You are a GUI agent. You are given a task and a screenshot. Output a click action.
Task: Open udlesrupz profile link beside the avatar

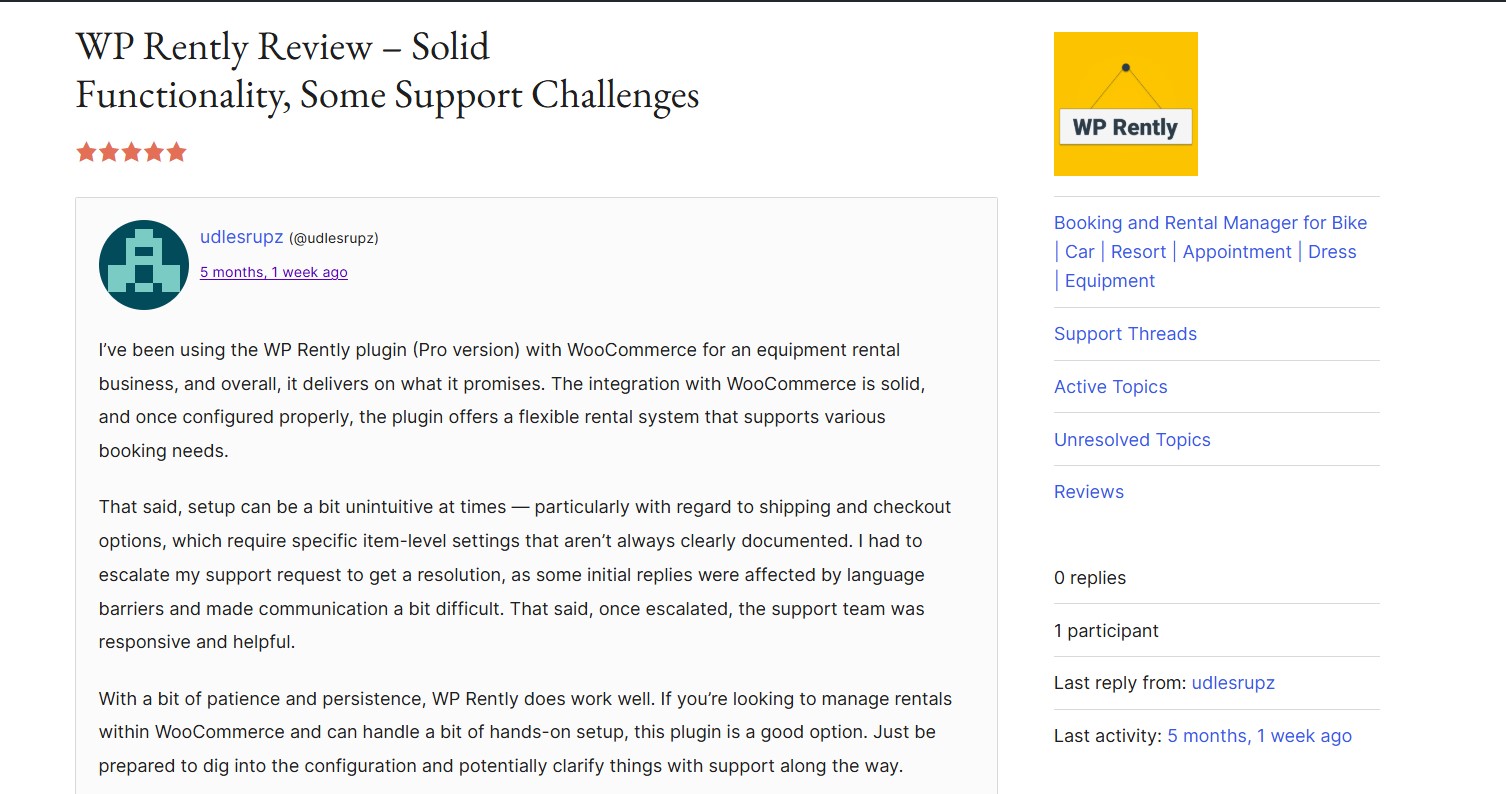241,237
